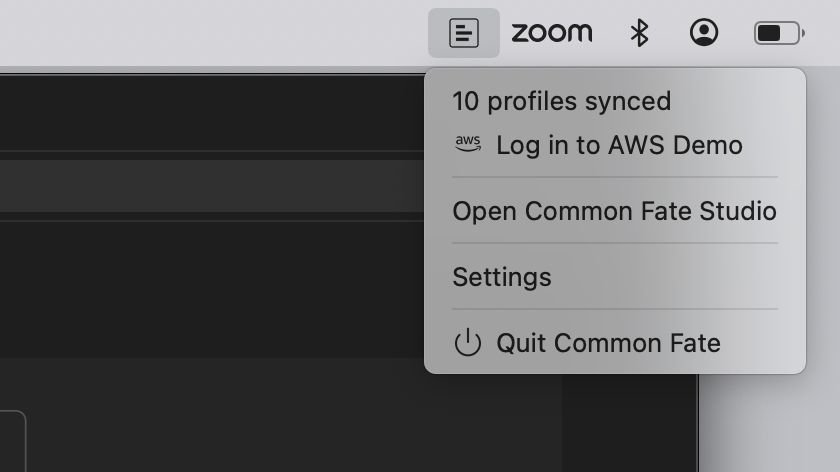
Task: Click the dark panel between the gray row and lower panel
Action: point(212,289)
